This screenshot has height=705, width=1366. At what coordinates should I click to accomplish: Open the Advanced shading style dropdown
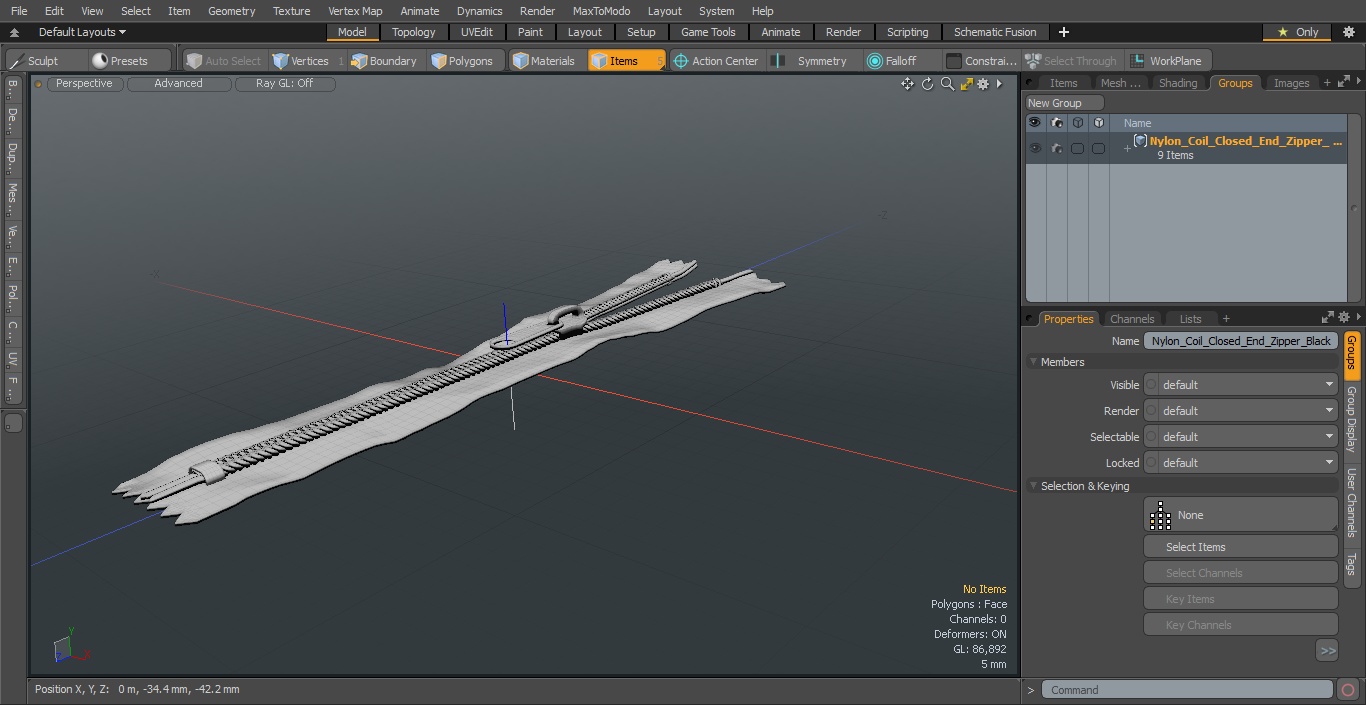coord(178,84)
